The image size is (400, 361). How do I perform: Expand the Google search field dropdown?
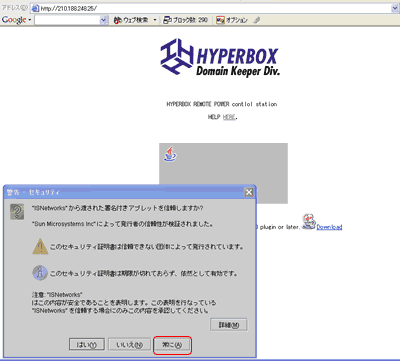pyautogui.click(x=104, y=20)
